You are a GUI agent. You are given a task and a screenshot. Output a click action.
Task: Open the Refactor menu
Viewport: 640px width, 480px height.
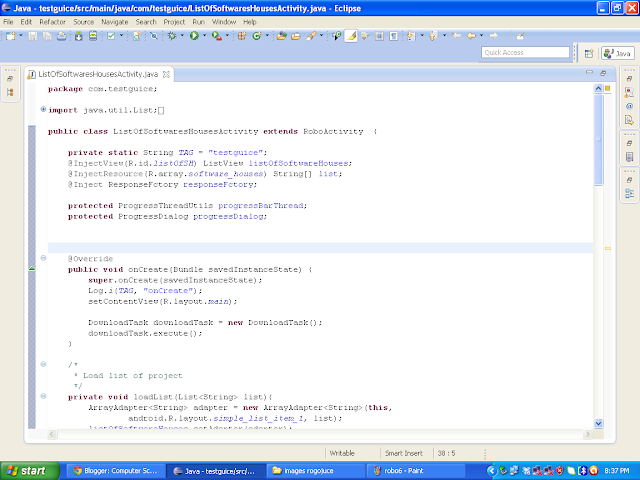[x=52, y=22]
